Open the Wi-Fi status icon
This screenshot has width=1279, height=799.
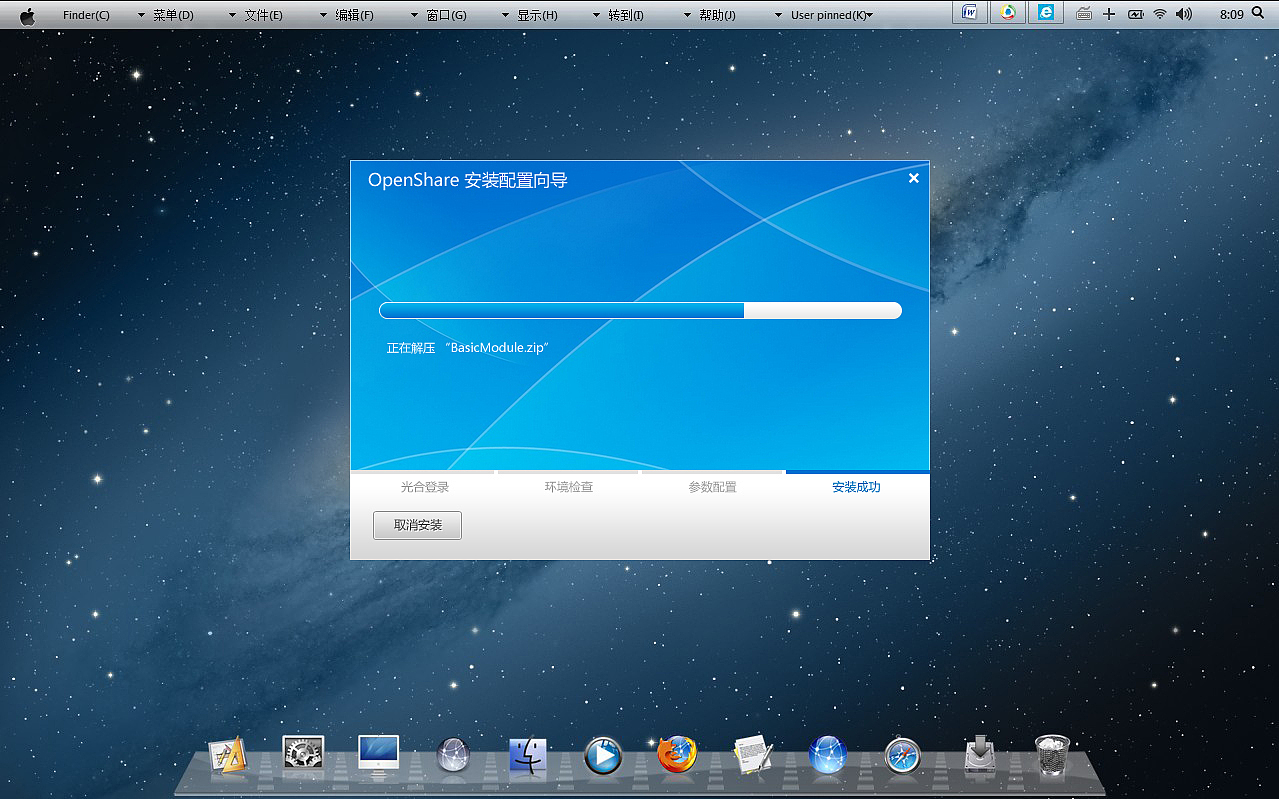[x=1160, y=14]
